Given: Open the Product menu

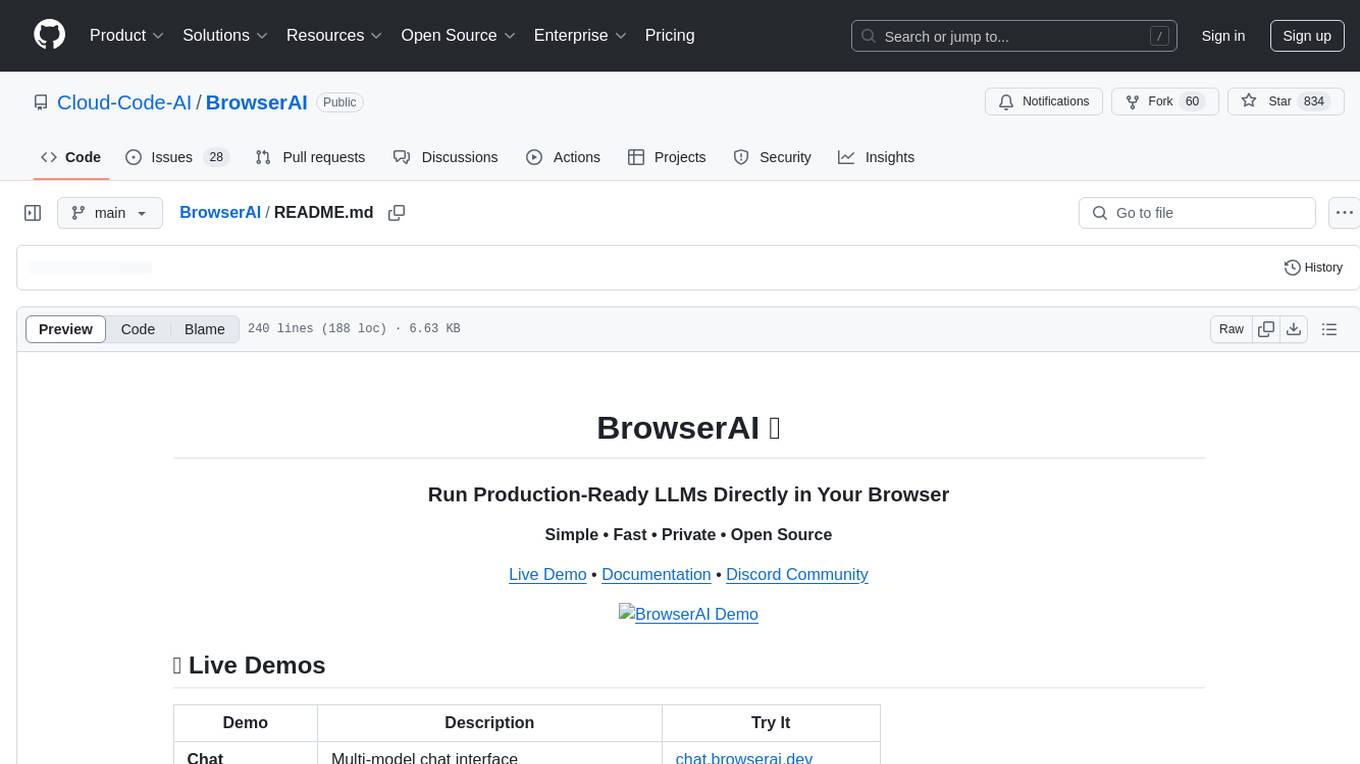Looking at the screenshot, I should [x=127, y=36].
